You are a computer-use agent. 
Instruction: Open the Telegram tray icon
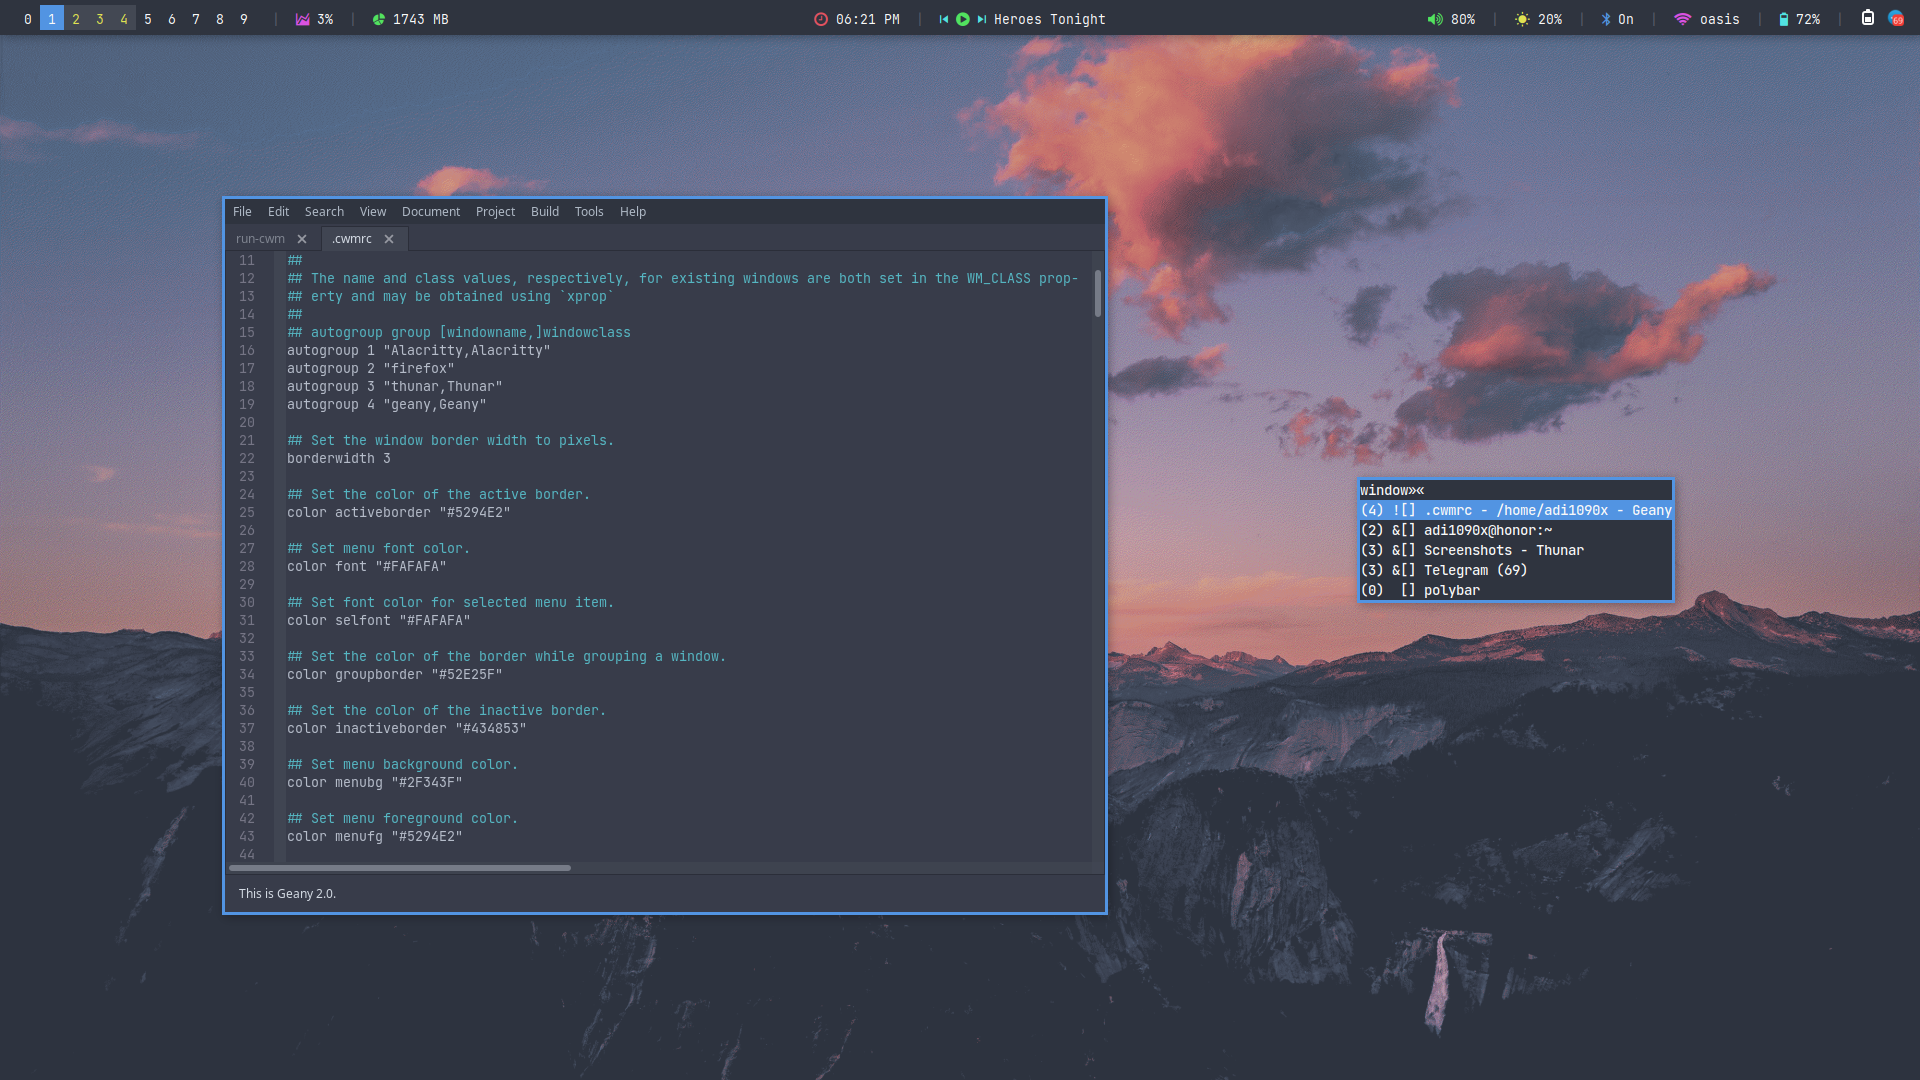click(1895, 18)
